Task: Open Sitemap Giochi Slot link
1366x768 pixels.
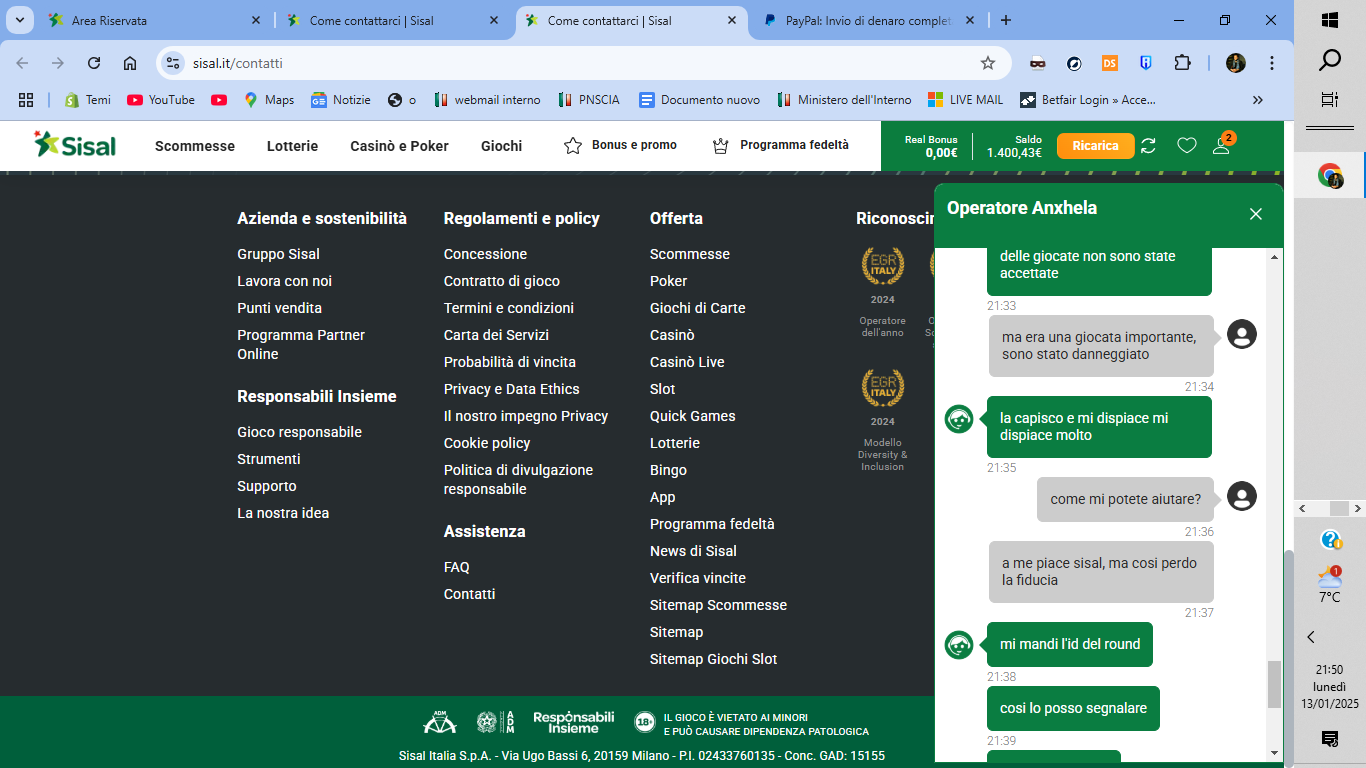Action: click(x=713, y=659)
